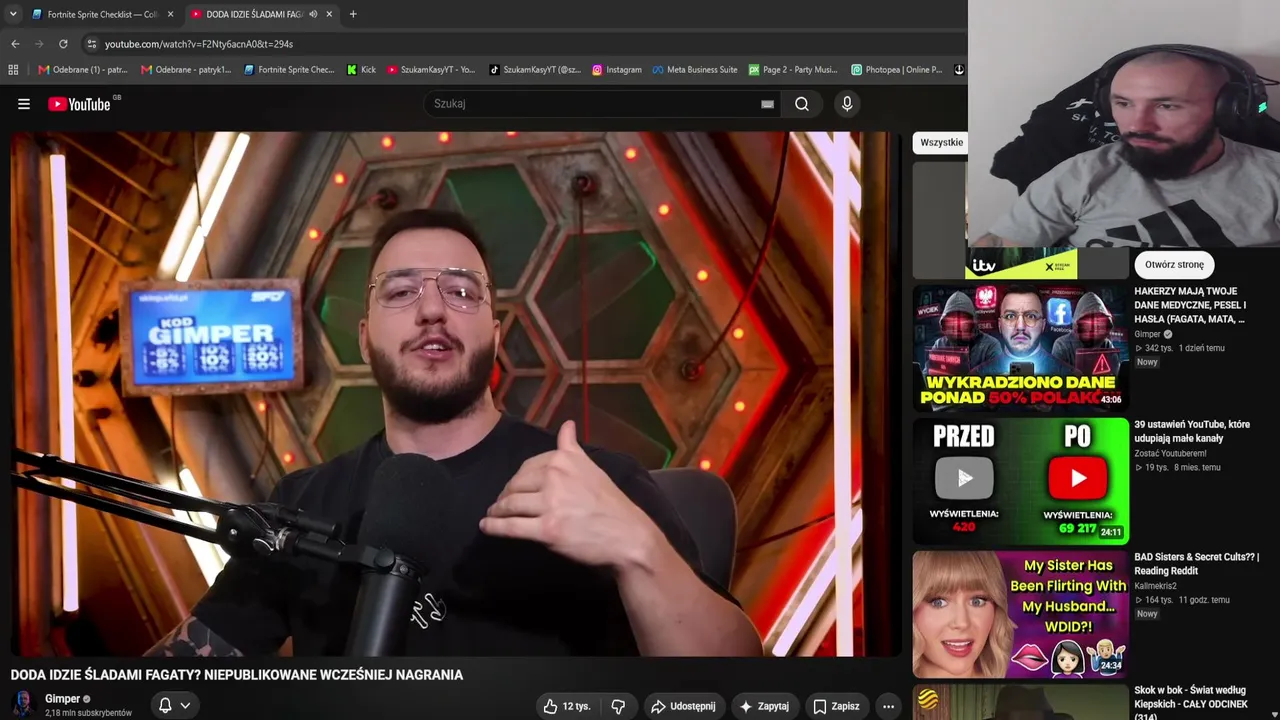Open the My Sister Has Been Flirting thumbnail
The width and height of the screenshot is (1280, 720).
[1020, 614]
